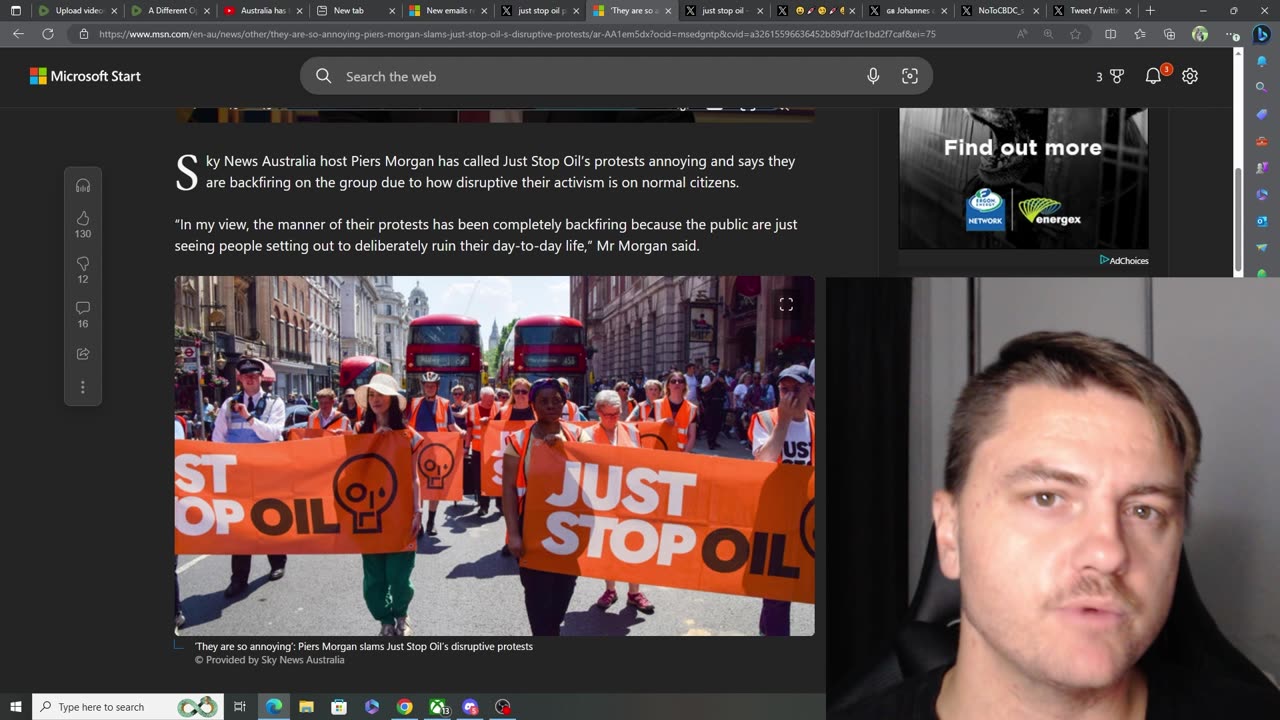Click the page vertical scrollbar
1280x720 pixels.
click(x=1238, y=220)
